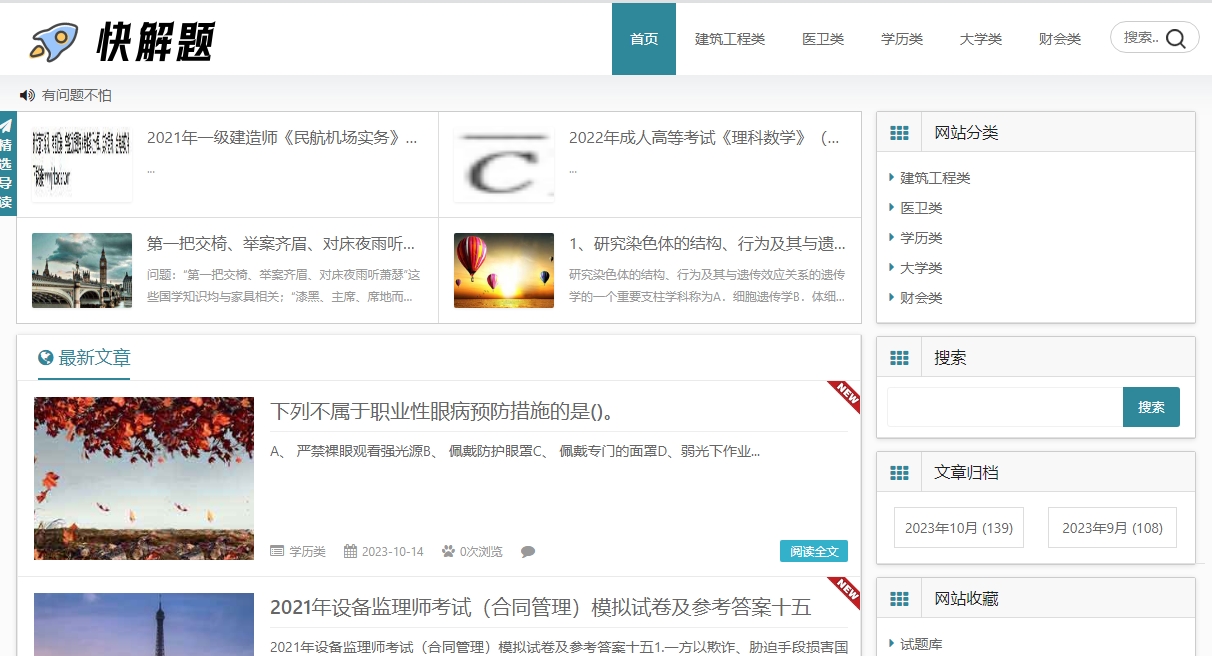Click the blurred letter C thumbnail
Screen dimensions: 1212x656
[504, 164]
